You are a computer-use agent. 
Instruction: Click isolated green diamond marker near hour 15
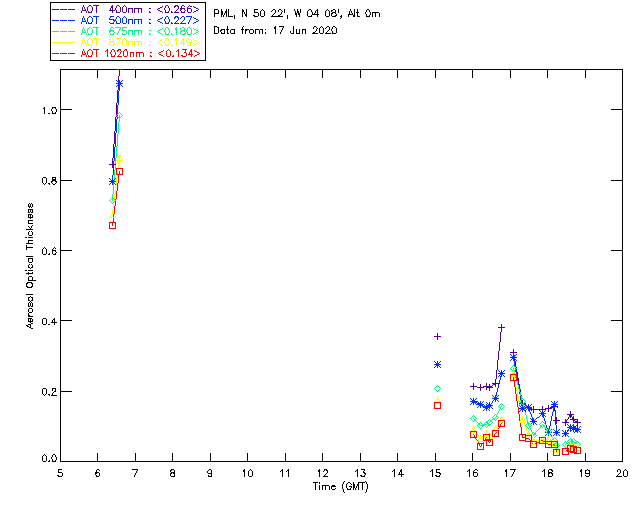point(438,388)
